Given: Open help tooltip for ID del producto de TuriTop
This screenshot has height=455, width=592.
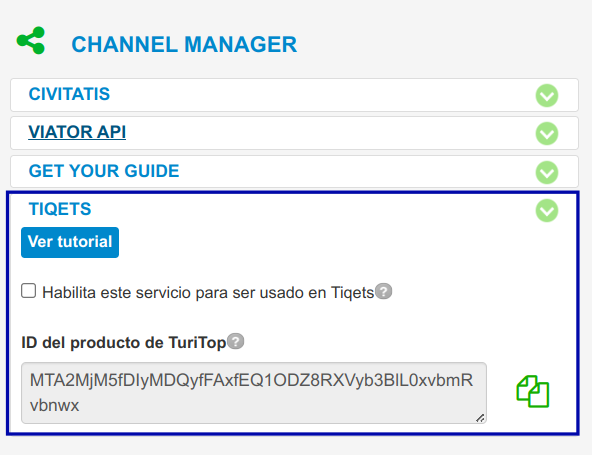Looking at the screenshot, I should tap(236, 341).
